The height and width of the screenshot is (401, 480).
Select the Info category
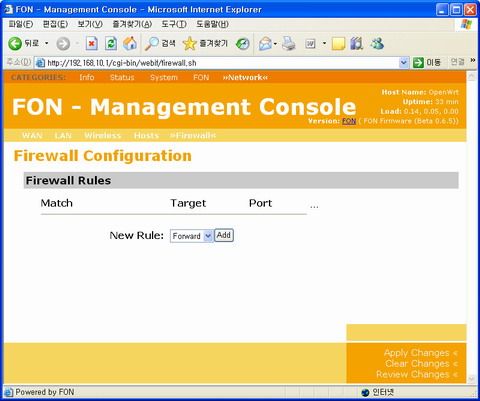click(87, 77)
